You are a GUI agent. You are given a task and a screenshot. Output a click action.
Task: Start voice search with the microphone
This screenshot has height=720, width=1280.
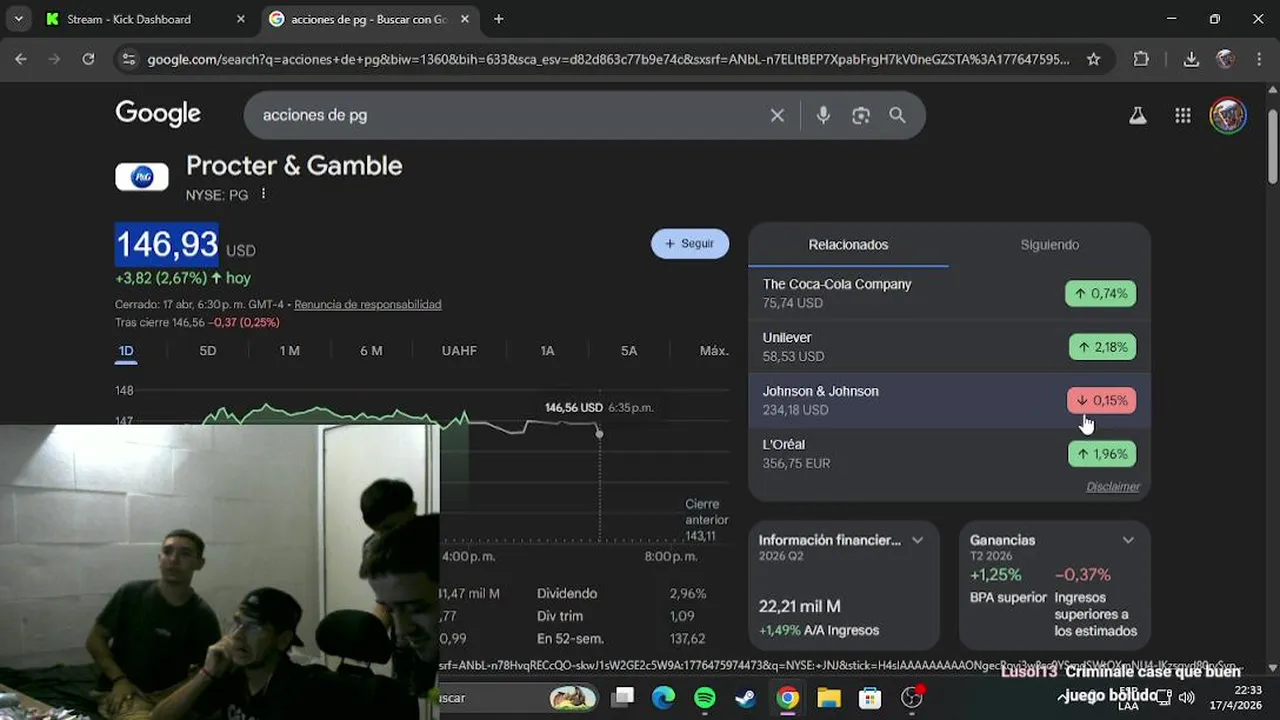pyautogui.click(x=823, y=115)
